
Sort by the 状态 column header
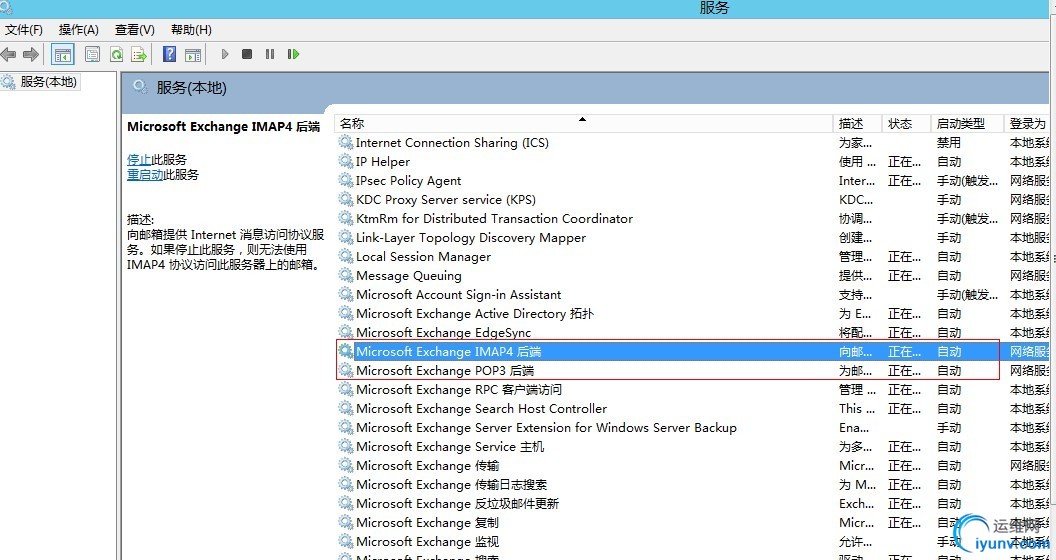tap(906, 123)
